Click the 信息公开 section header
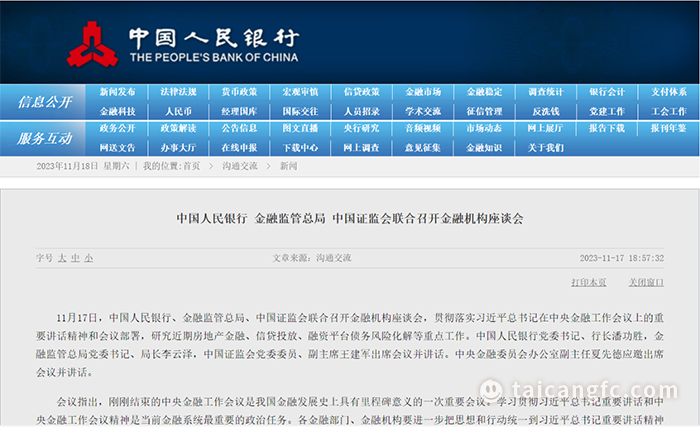This screenshot has width=700, height=427. (45, 102)
